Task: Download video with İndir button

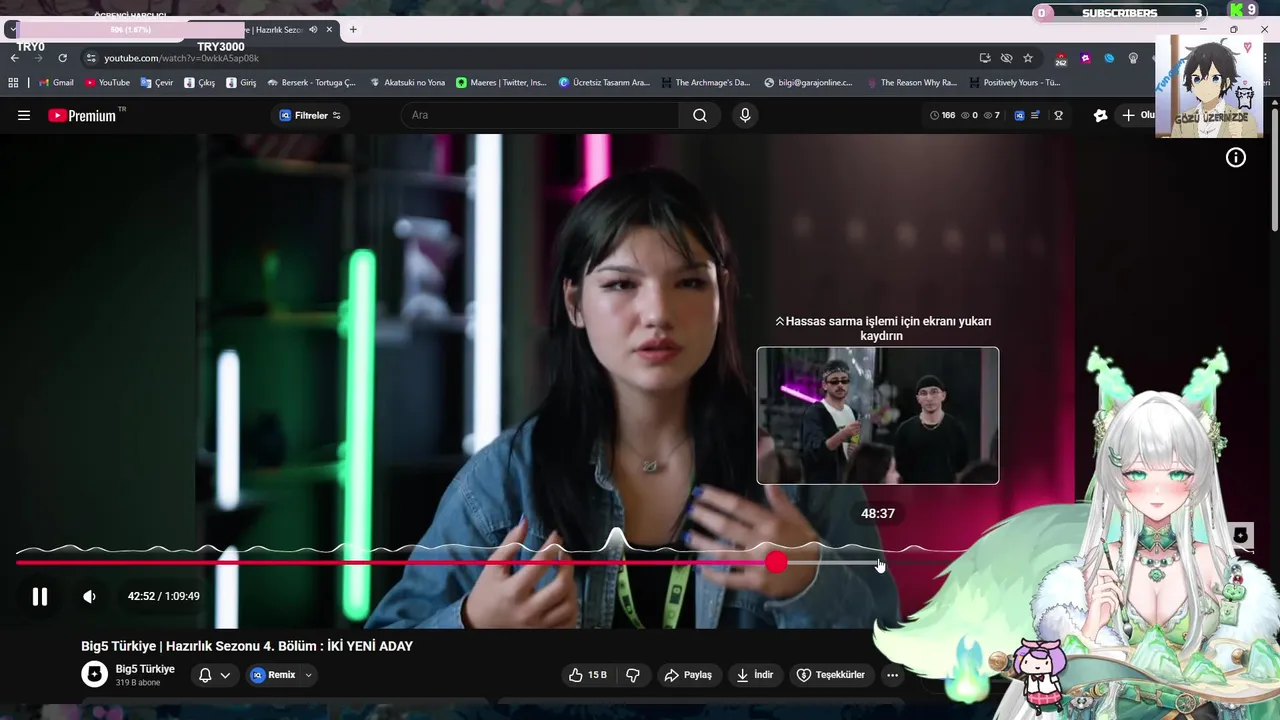Action: (755, 675)
